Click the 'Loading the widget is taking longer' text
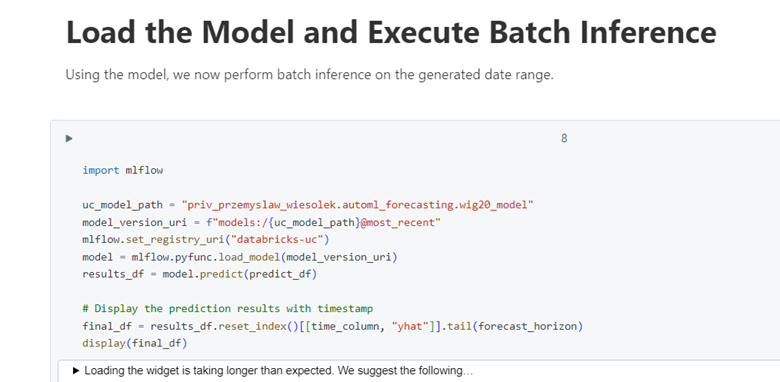Image resolution: width=780 pixels, height=382 pixels. tap(279, 371)
